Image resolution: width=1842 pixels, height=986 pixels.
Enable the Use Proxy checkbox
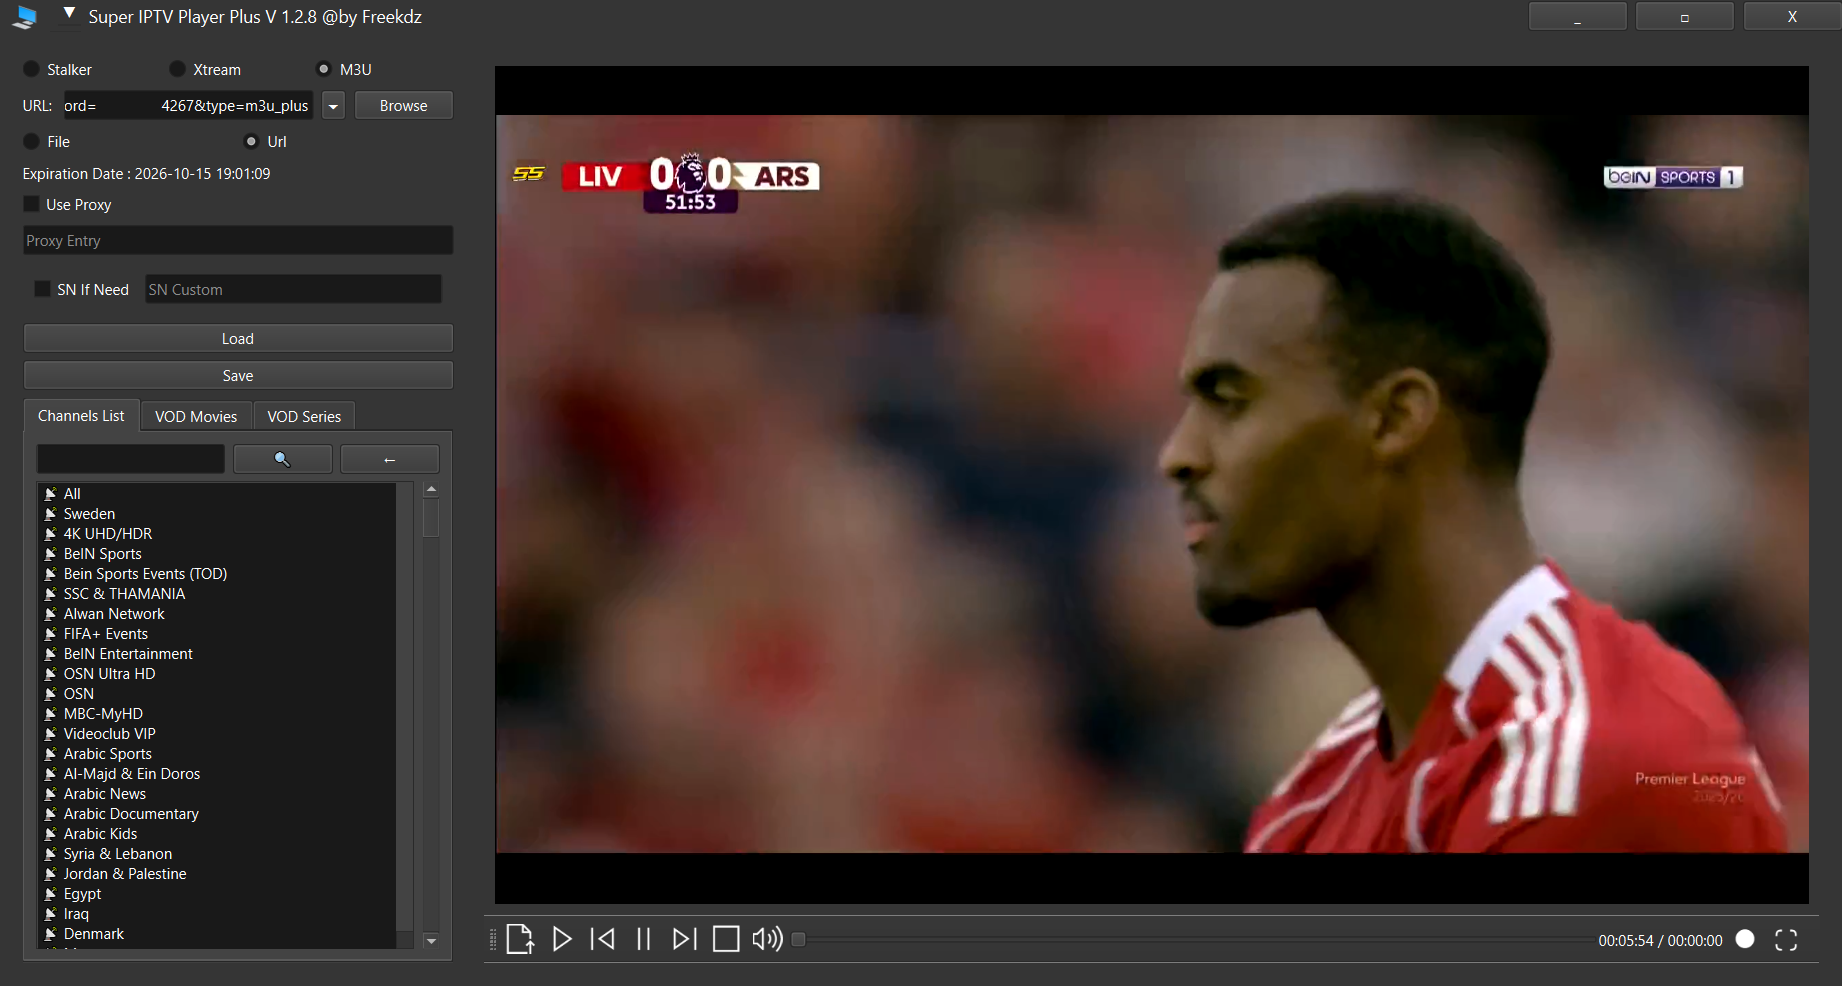click(x=32, y=204)
